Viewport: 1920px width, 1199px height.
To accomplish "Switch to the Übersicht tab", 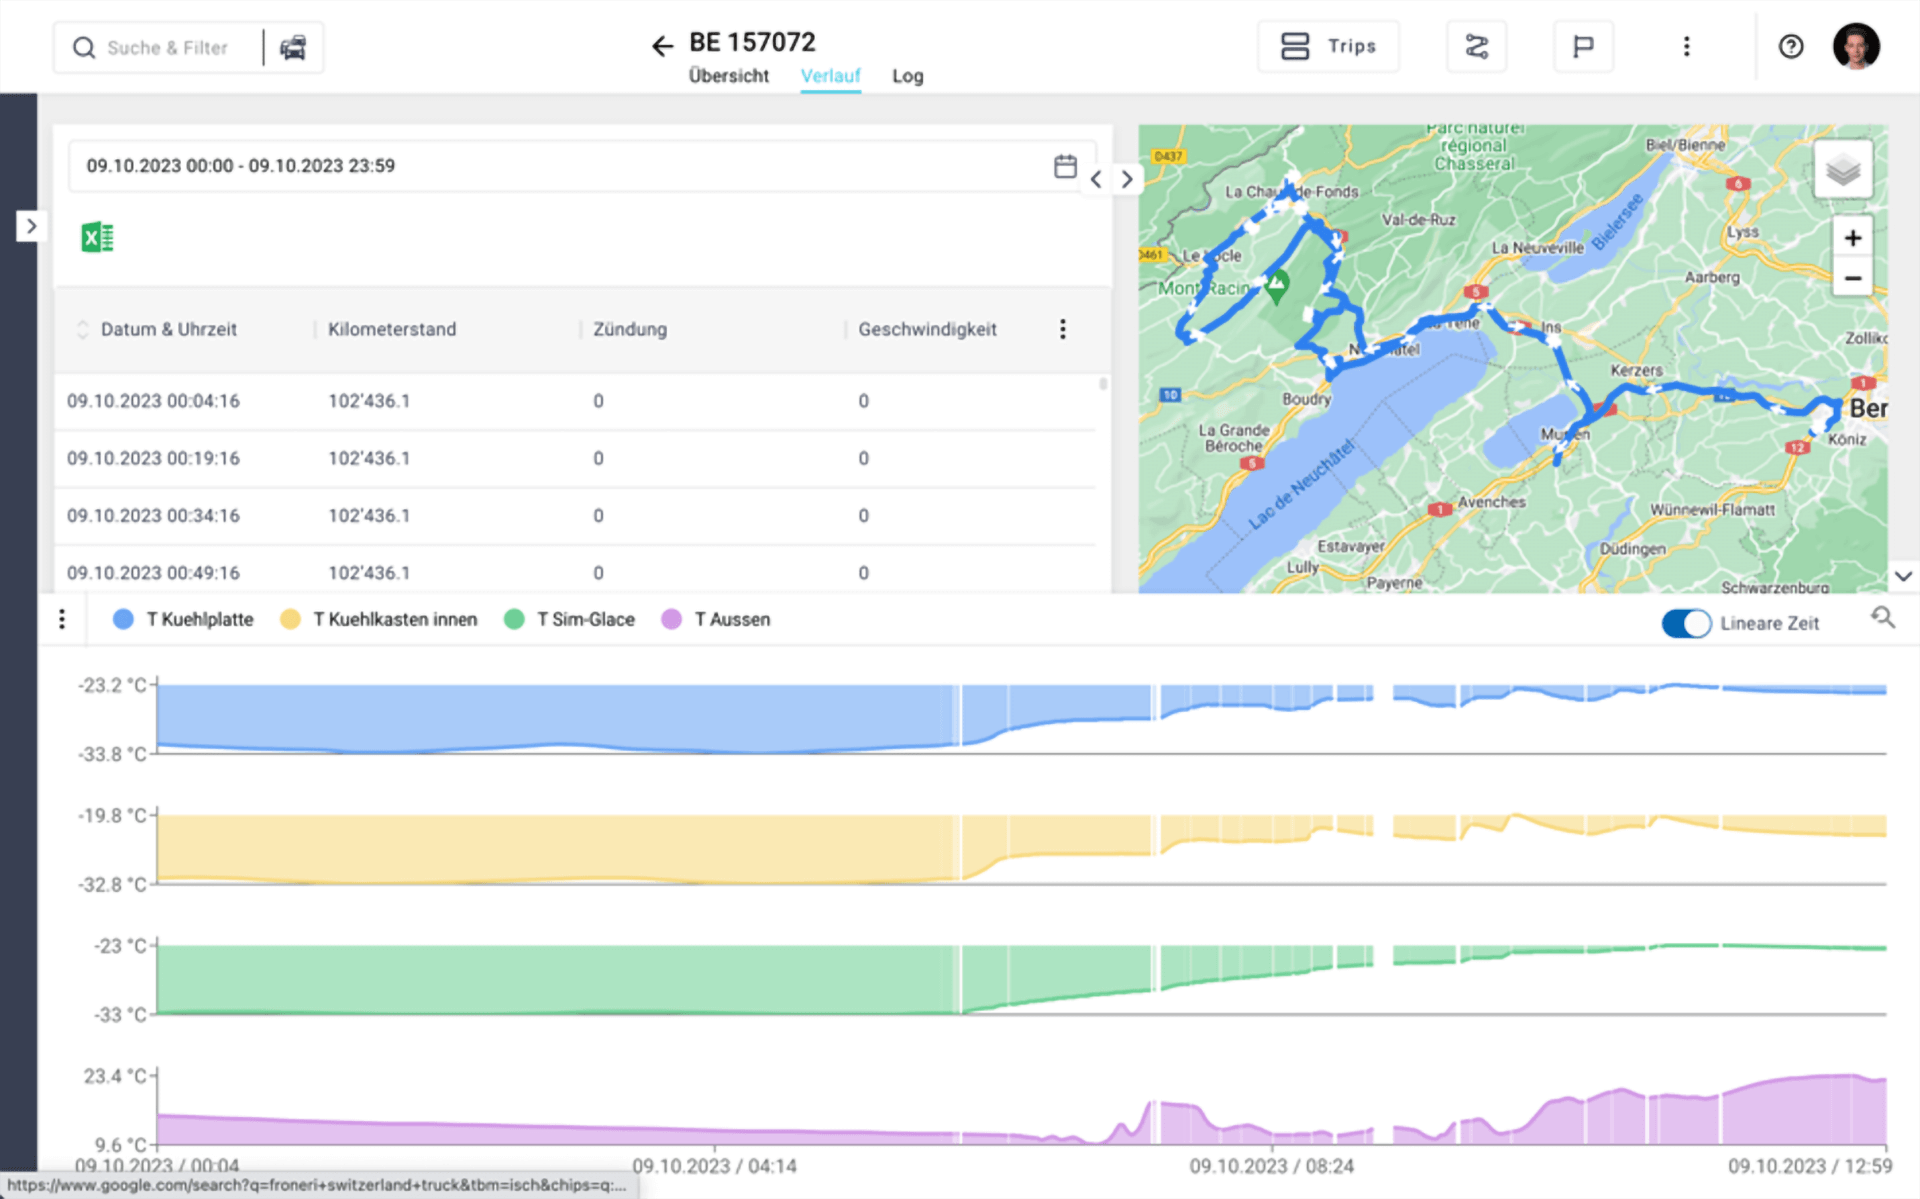I will pos(728,76).
